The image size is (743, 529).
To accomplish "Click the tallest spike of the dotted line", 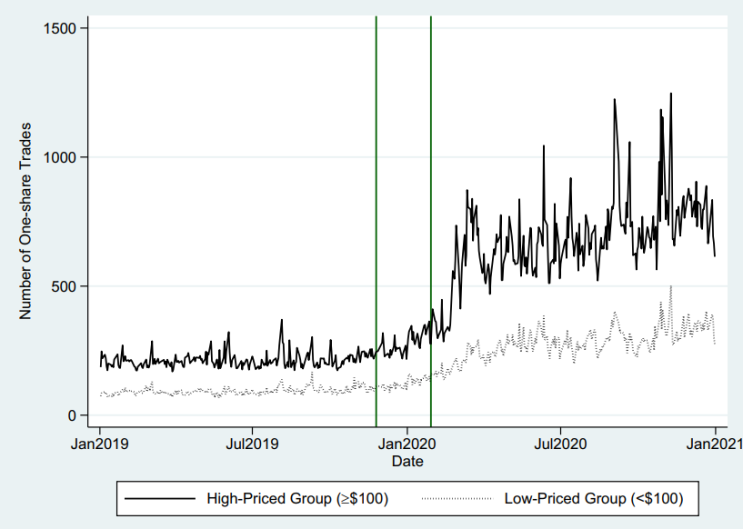I will point(671,286).
